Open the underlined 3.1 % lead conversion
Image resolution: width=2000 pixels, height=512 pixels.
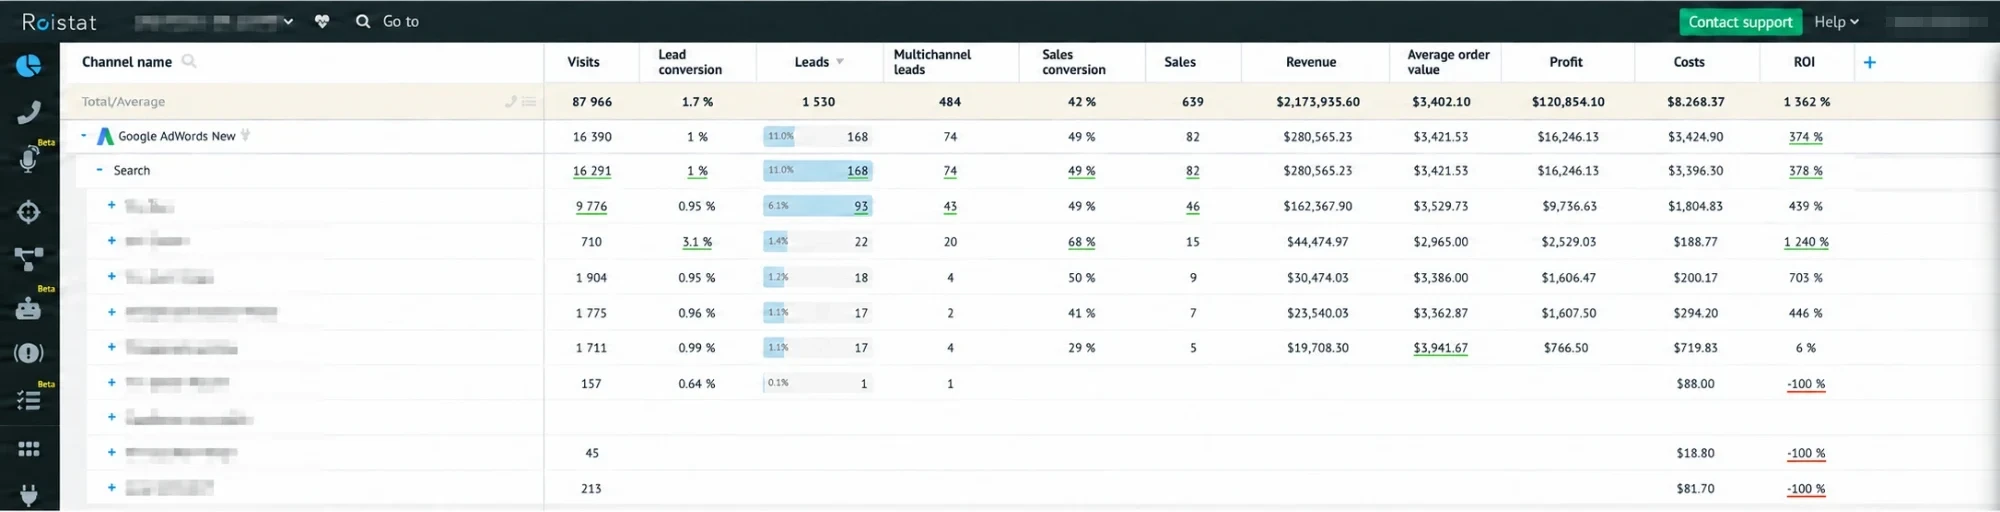click(x=697, y=242)
